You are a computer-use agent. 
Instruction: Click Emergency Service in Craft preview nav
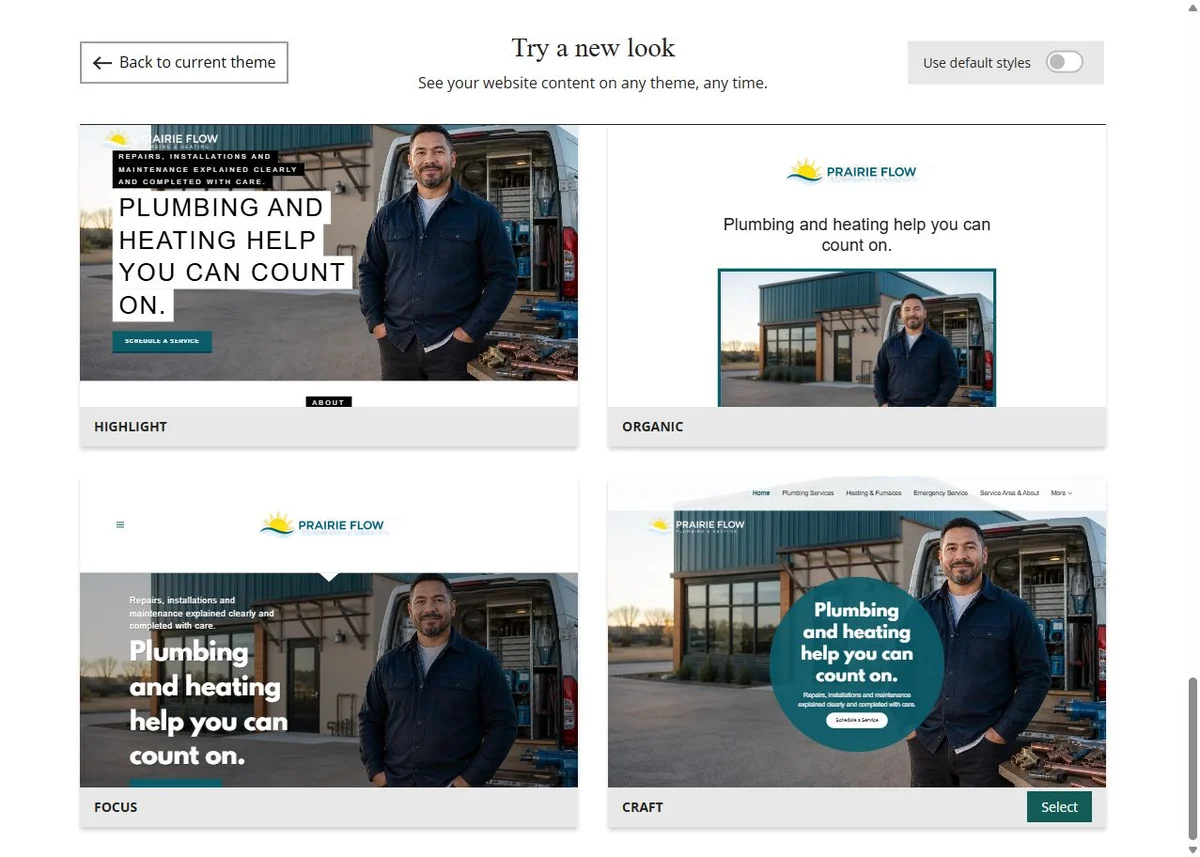point(941,493)
